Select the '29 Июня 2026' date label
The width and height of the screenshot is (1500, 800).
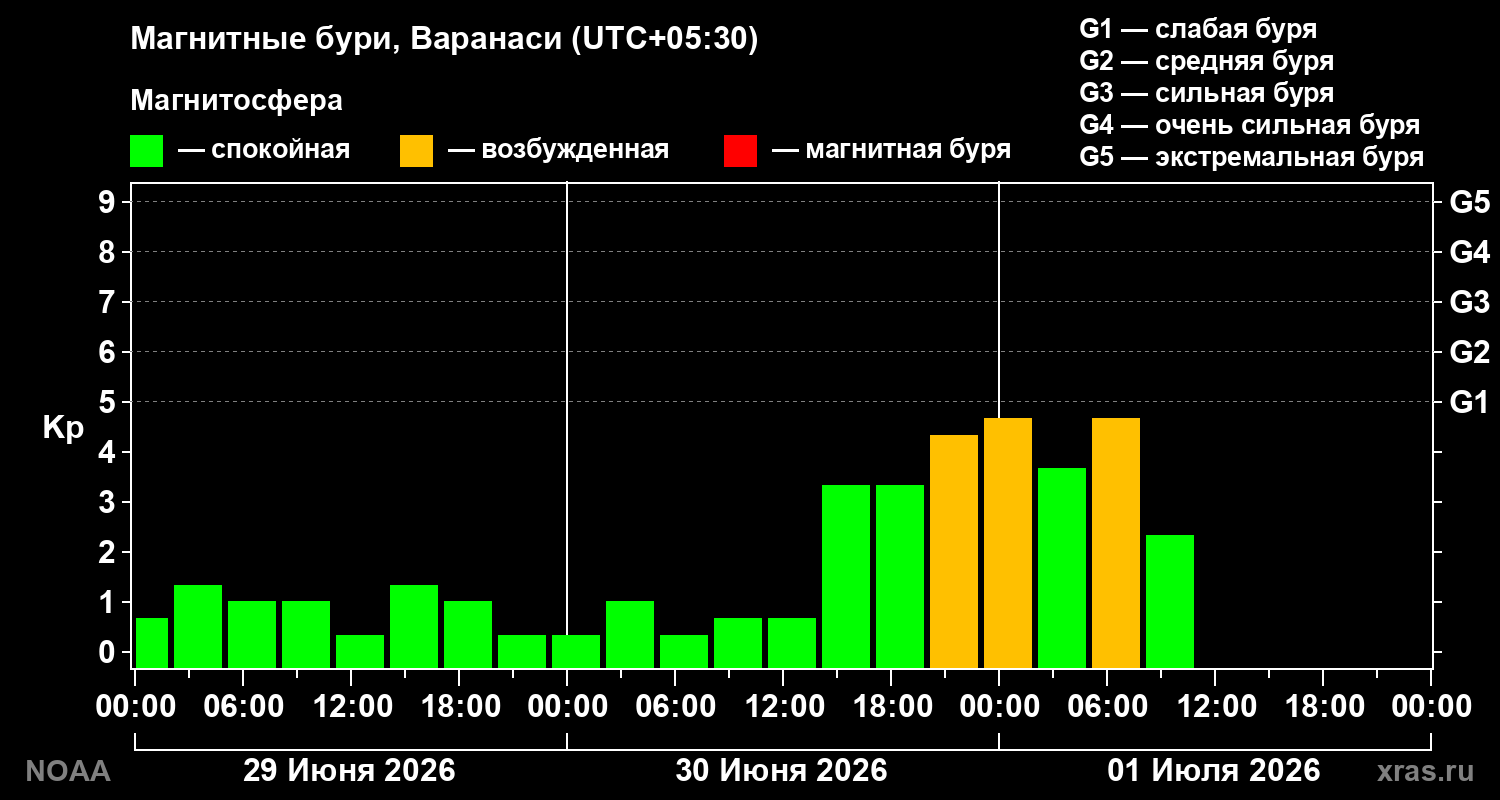[x=350, y=771]
